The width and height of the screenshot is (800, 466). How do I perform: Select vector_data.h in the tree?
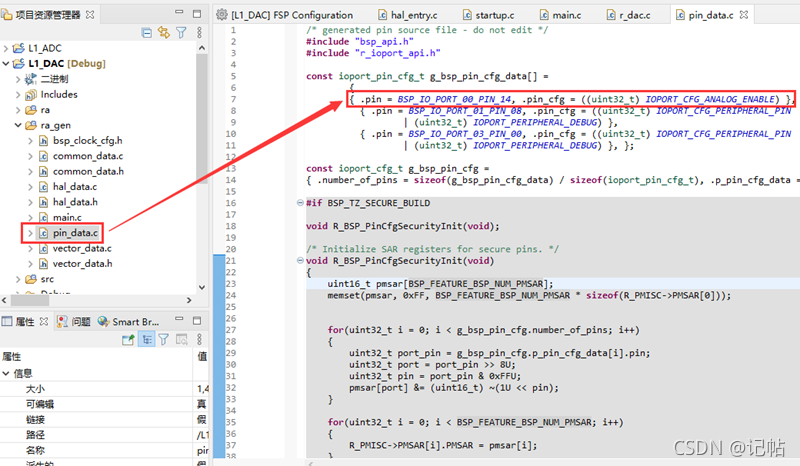click(83, 264)
